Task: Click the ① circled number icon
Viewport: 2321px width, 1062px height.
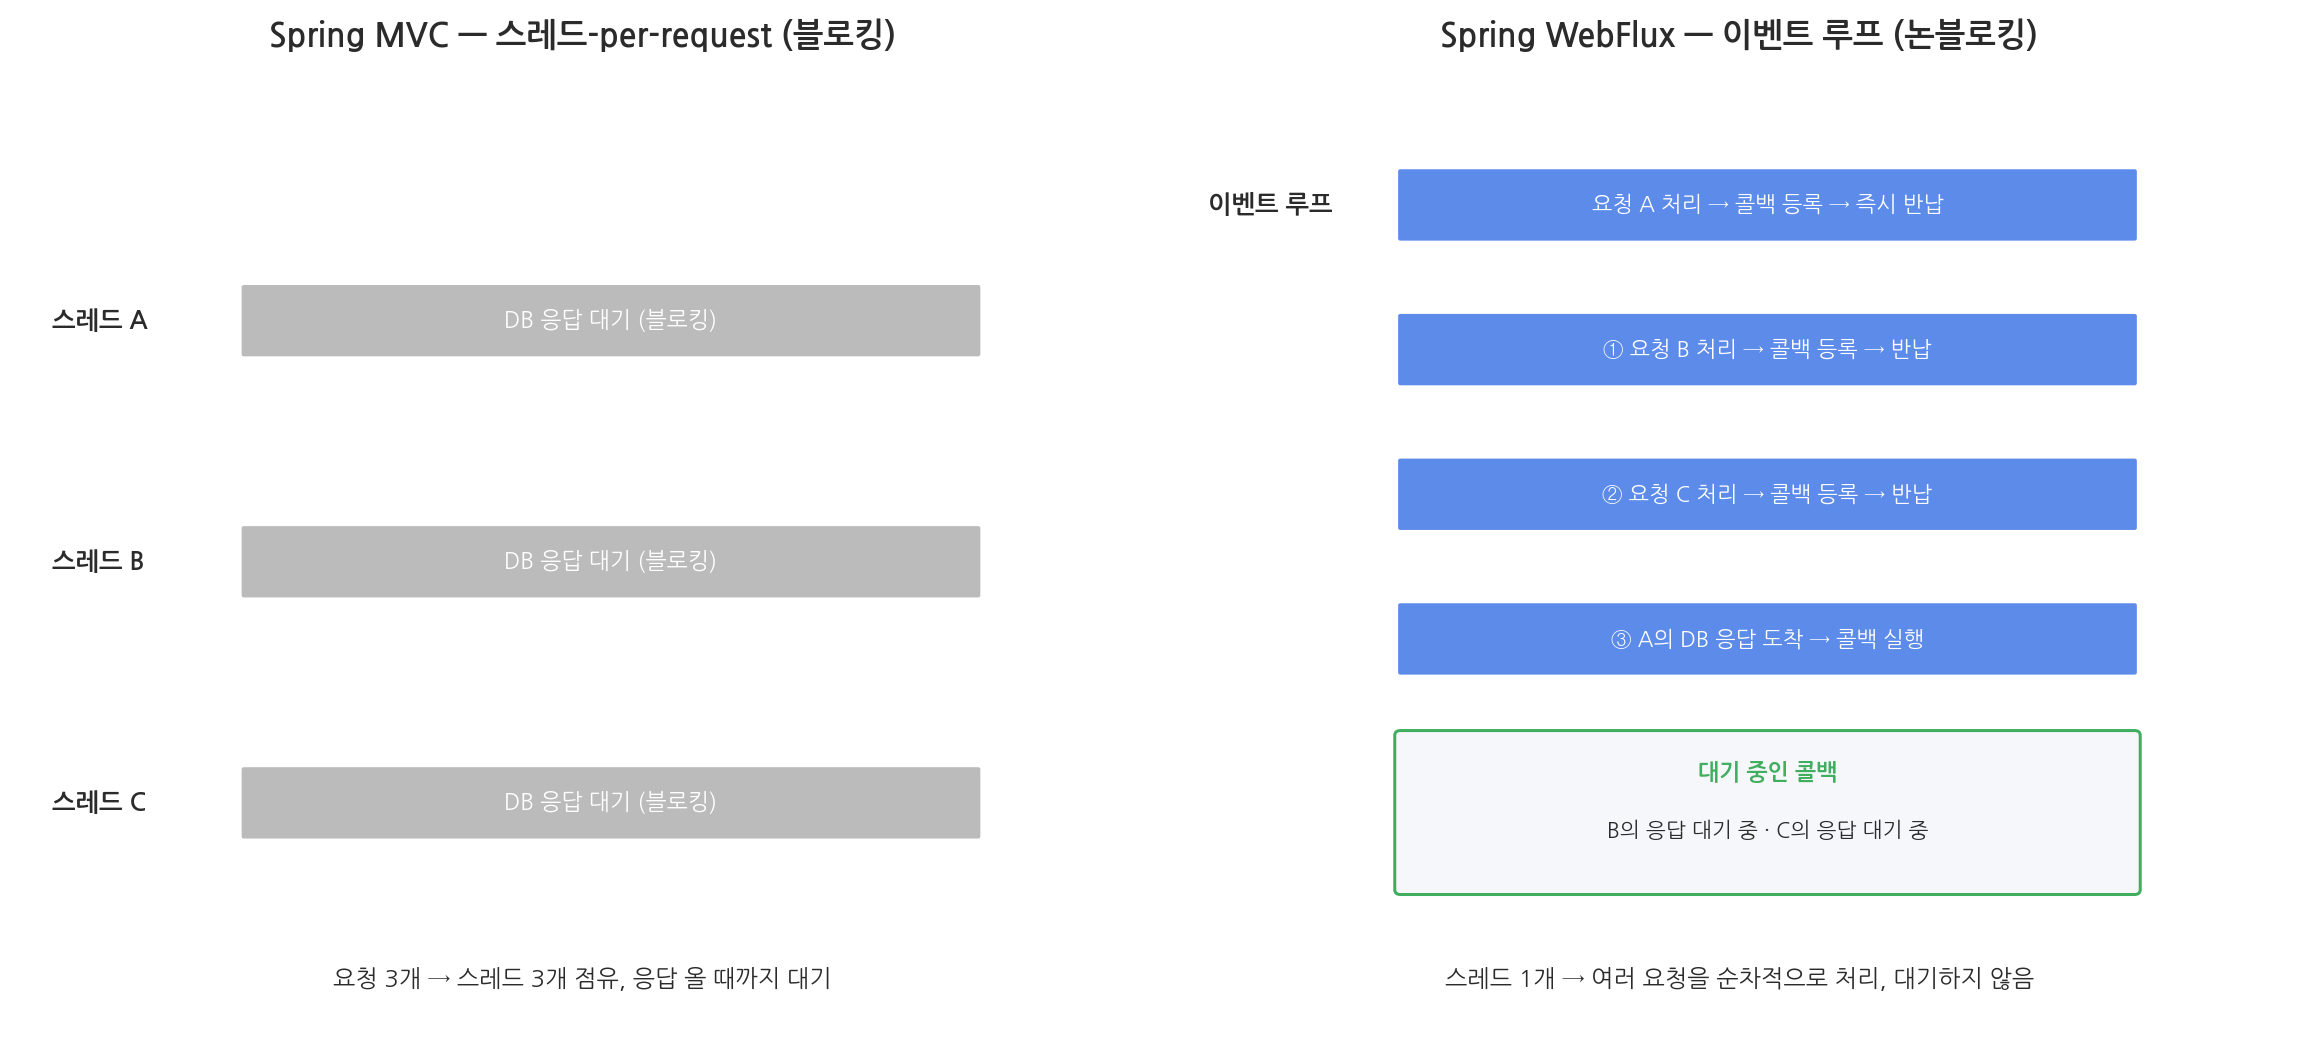Action: pyautogui.click(x=1612, y=349)
